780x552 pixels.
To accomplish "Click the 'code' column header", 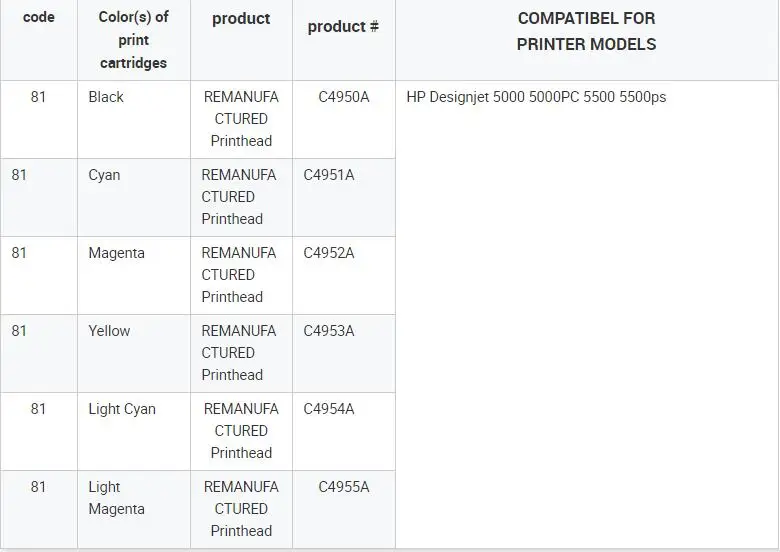I will click(38, 18).
